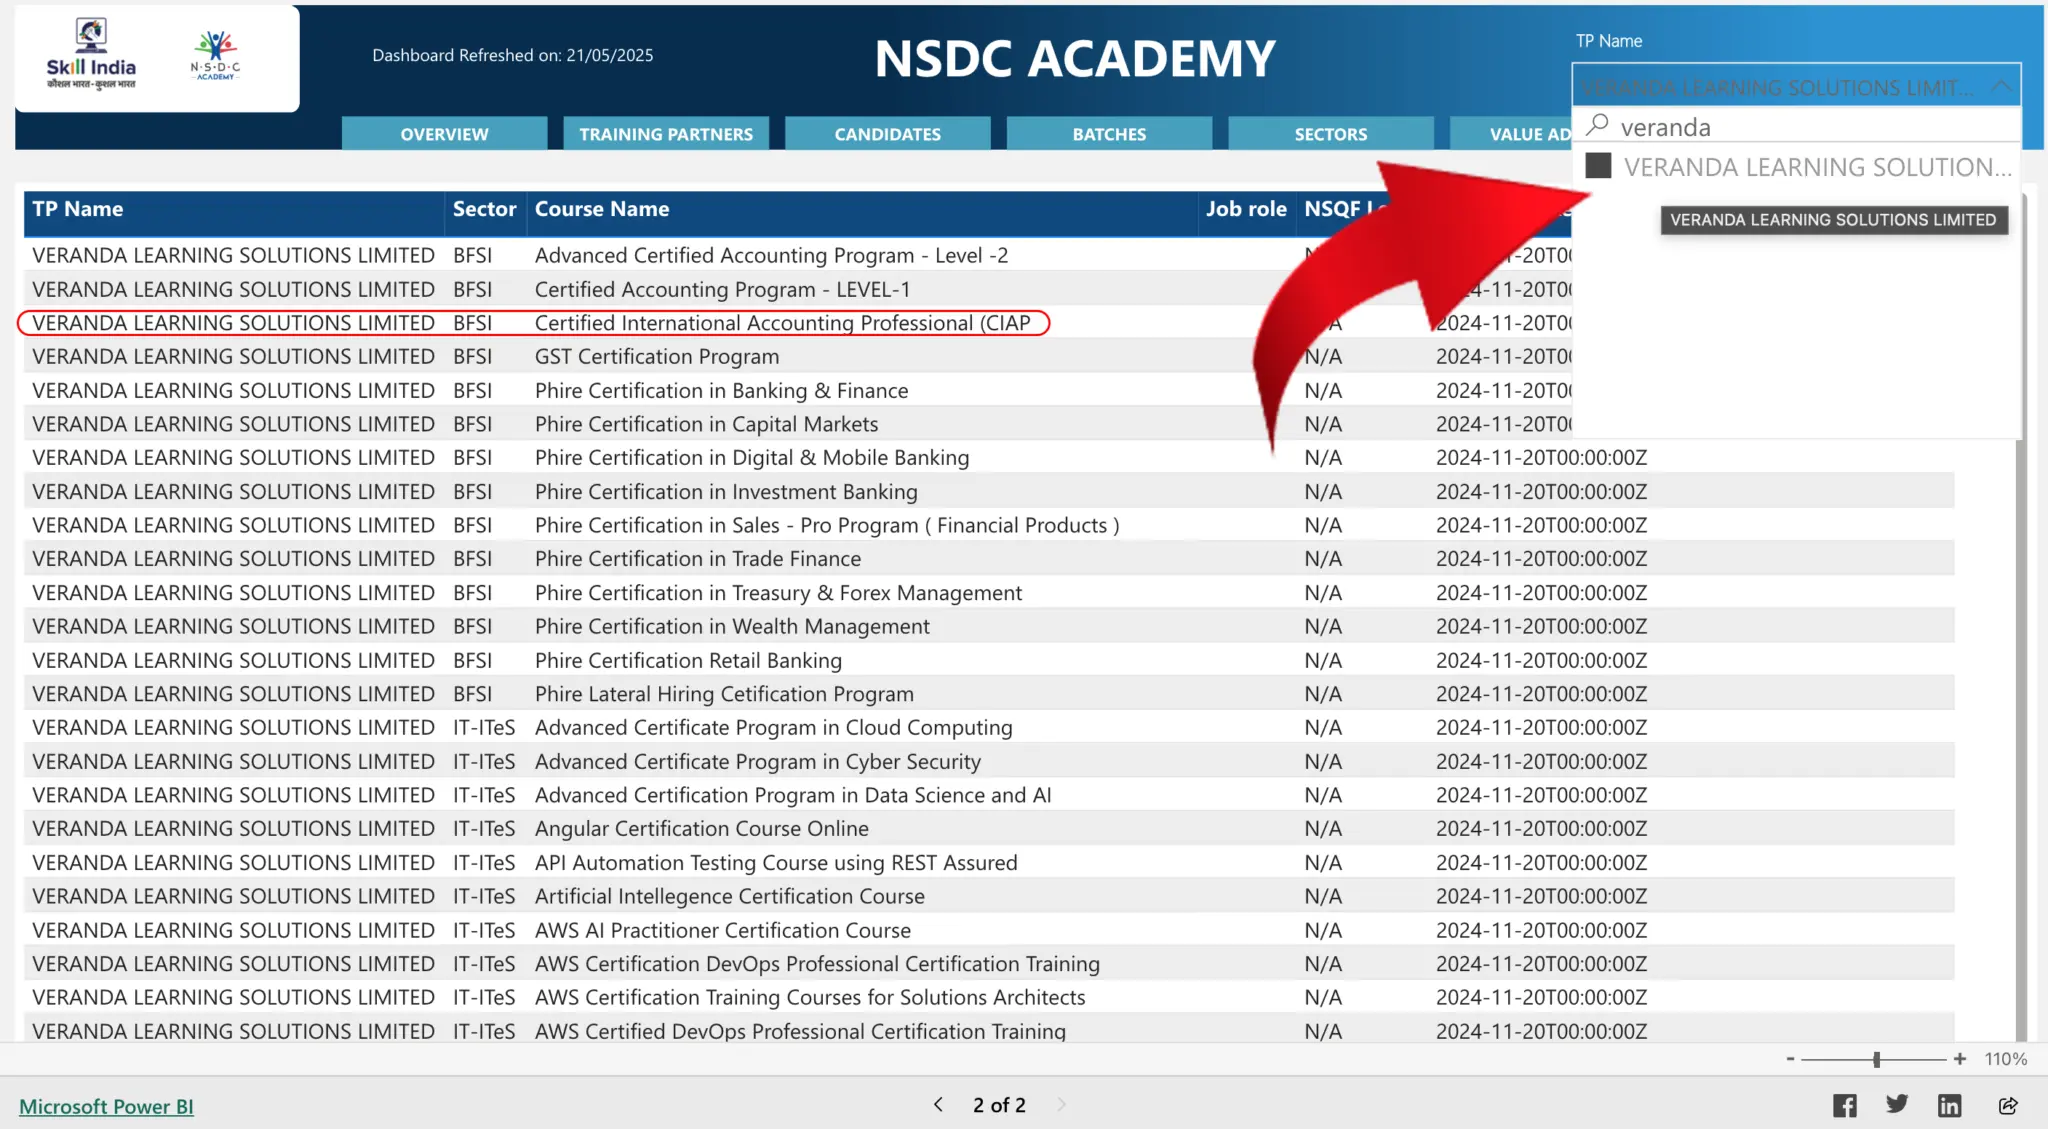Check VERANDA LEARNING SOLUTION checkbox
Image resolution: width=2048 pixels, height=1129 pixels.
tap(1598, 166)
